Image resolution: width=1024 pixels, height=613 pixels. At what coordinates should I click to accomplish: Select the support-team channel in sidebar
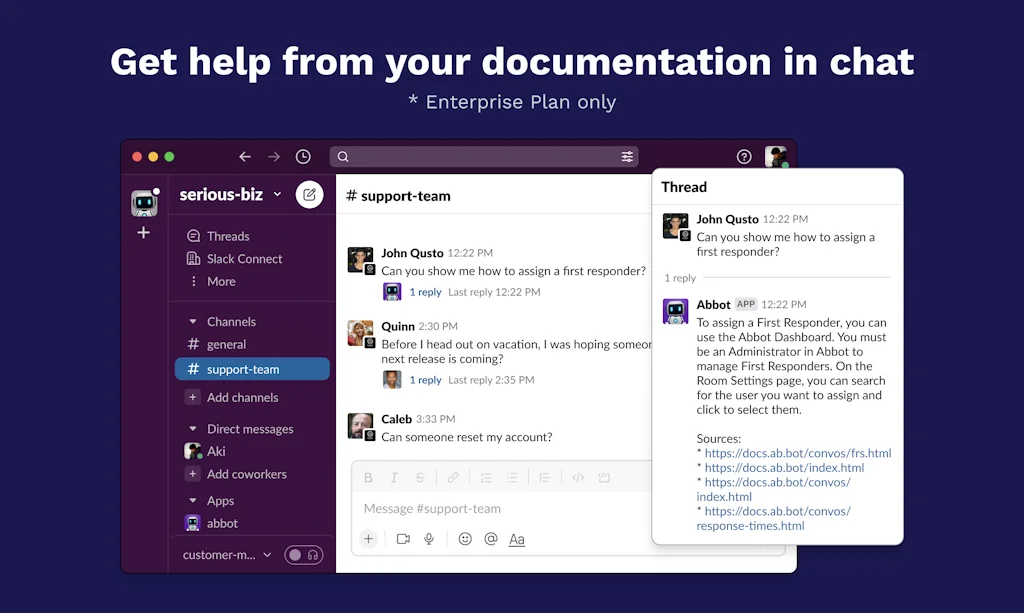tap(252, 369)
